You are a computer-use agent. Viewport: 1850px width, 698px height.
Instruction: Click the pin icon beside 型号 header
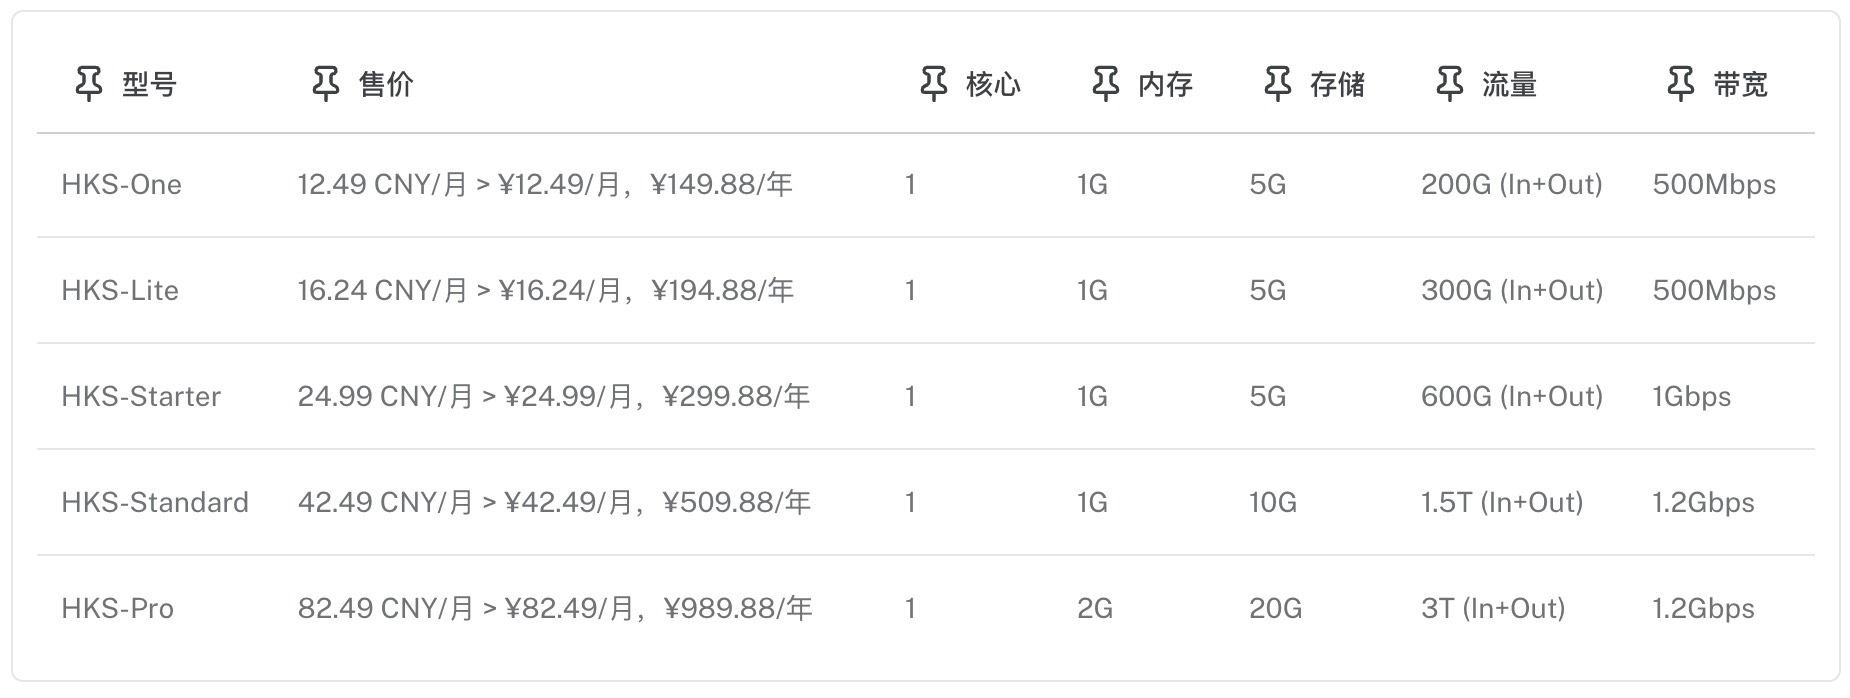pos(89,84)
